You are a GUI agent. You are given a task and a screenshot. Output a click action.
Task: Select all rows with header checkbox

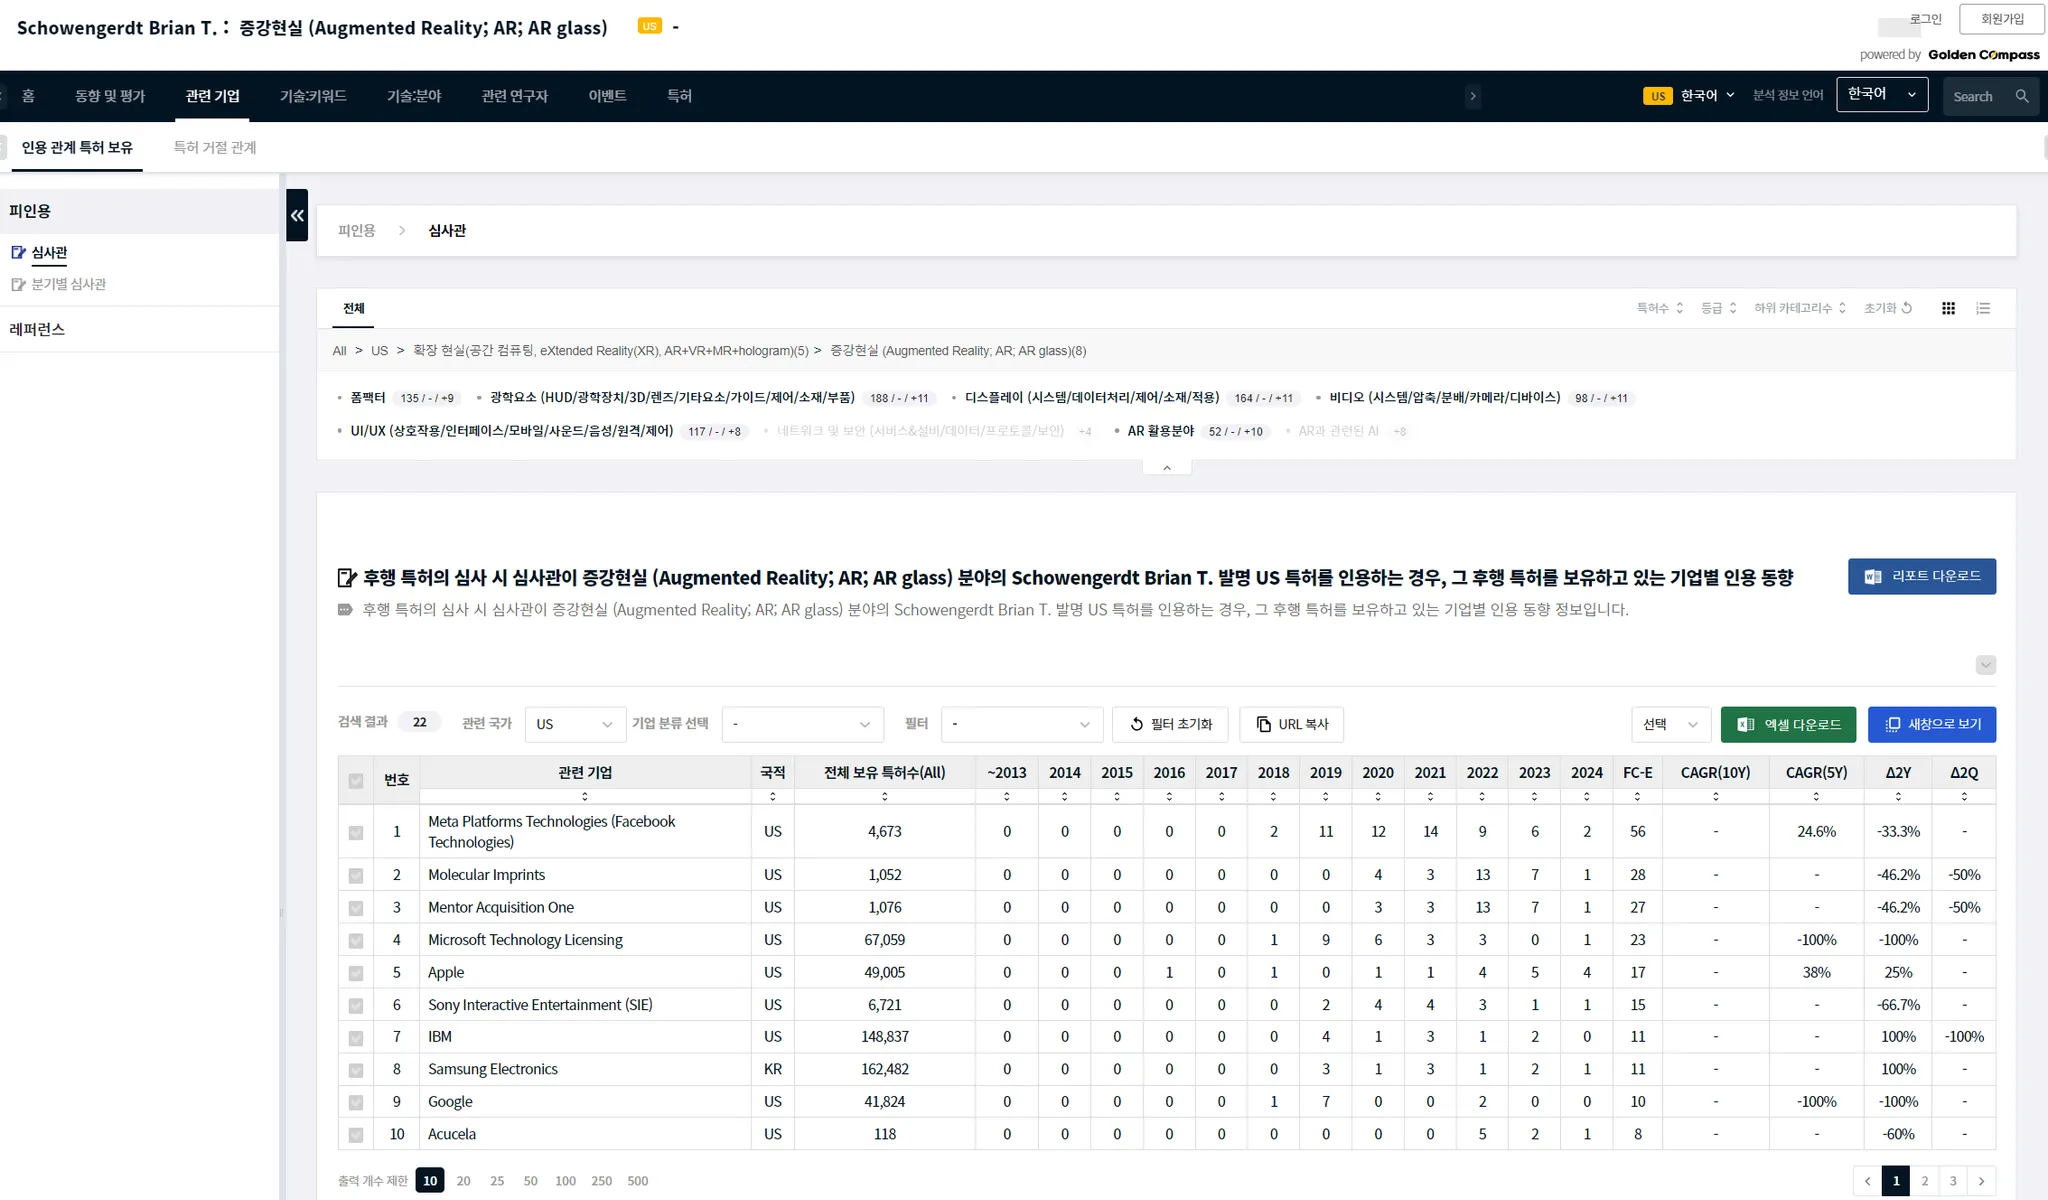click(x=356, y=780)
